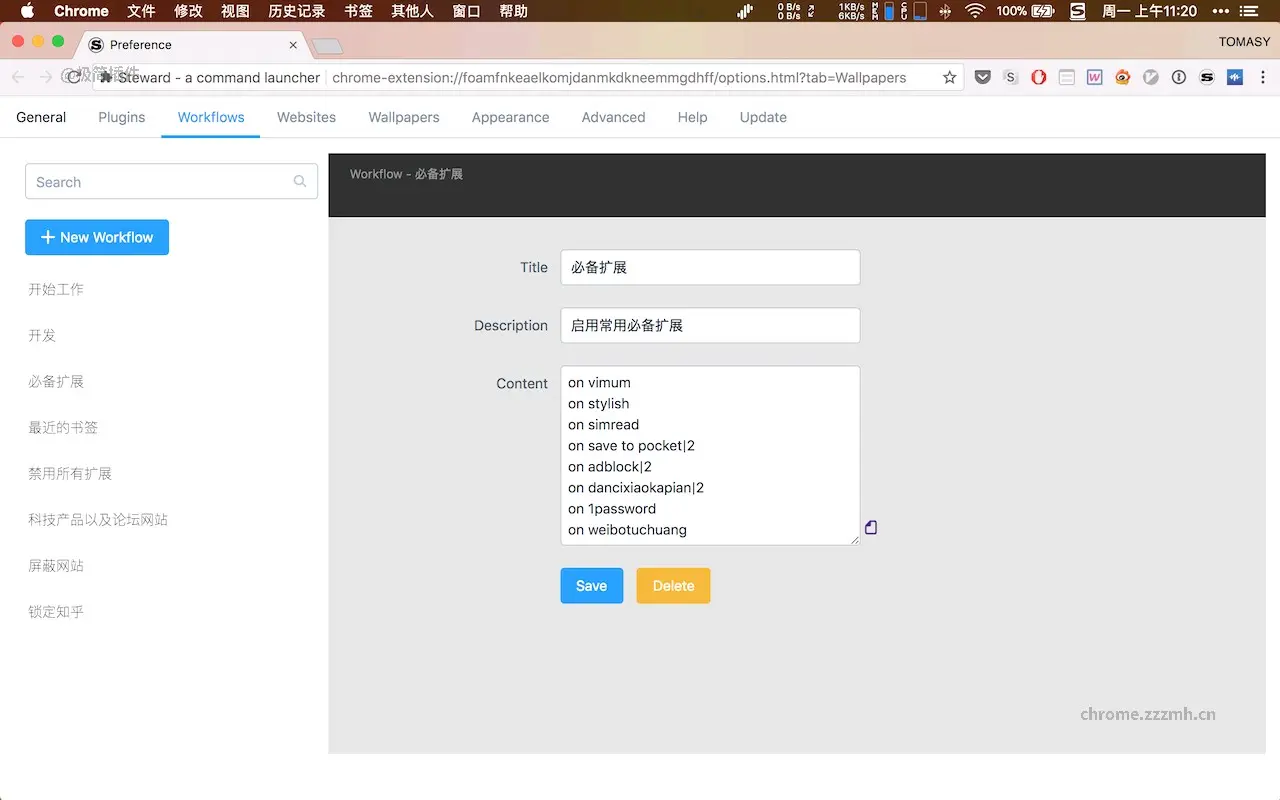Click the Wi-Fi icon in the macOS menu bar
Screen dimensions: 1280x800
[x=974, y=11]
